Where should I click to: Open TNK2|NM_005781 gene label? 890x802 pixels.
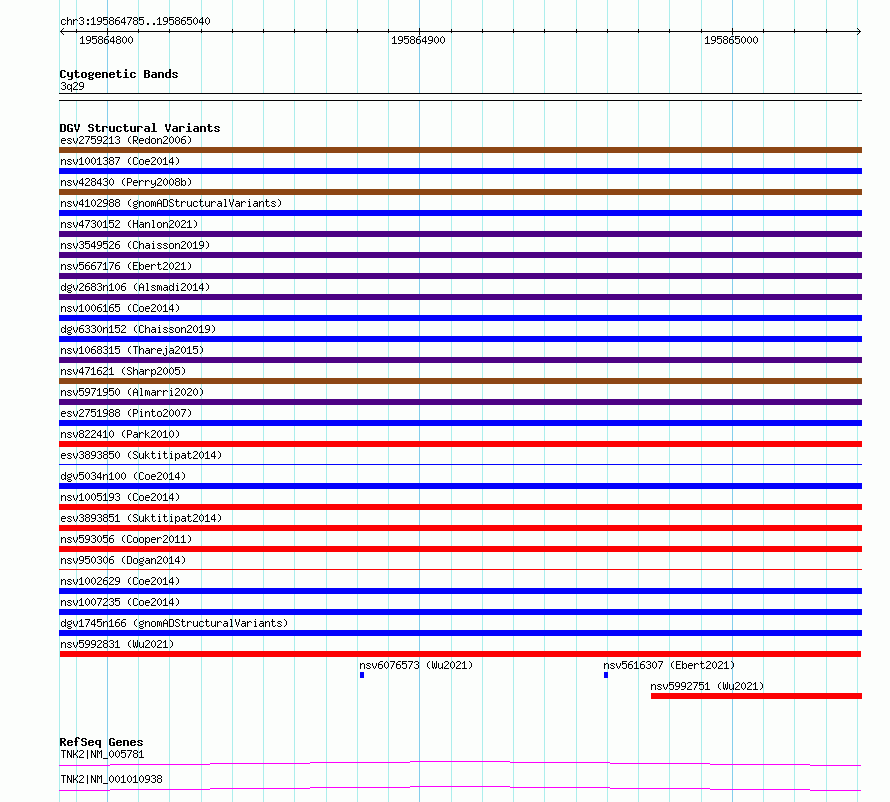102,754
